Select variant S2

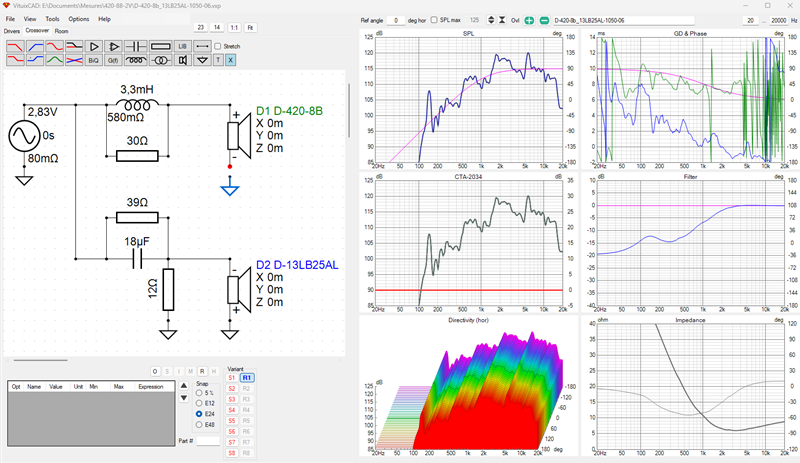point(232,388)
